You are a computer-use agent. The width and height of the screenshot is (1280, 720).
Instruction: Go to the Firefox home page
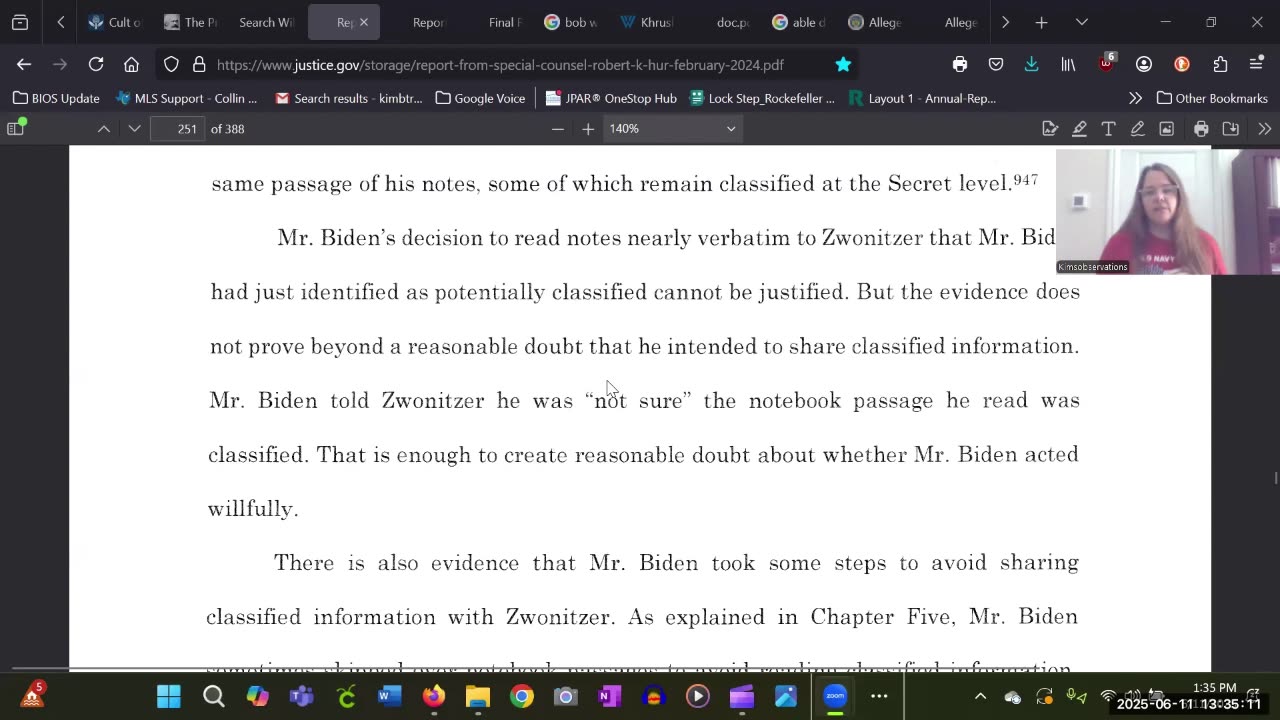131,64
